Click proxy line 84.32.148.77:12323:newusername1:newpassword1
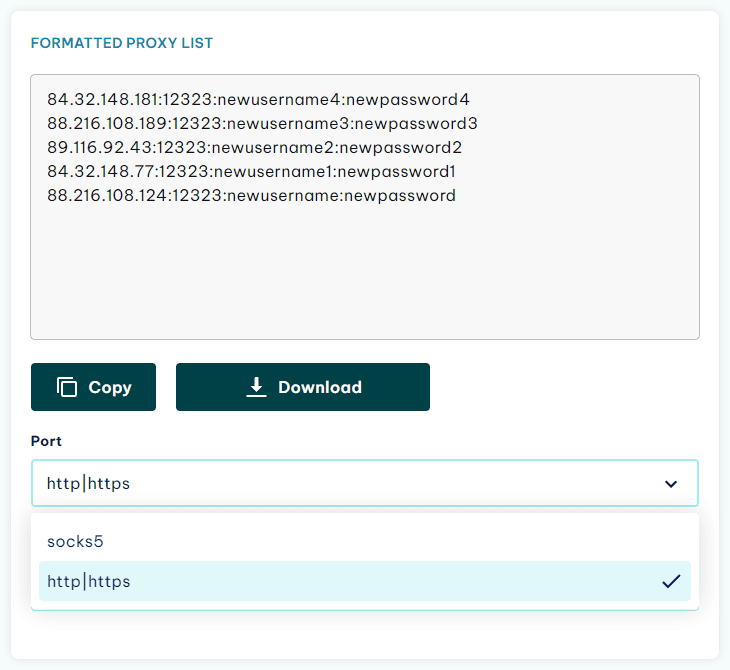The height and width of the screenshot is (670, 730). tap(251, 171)
